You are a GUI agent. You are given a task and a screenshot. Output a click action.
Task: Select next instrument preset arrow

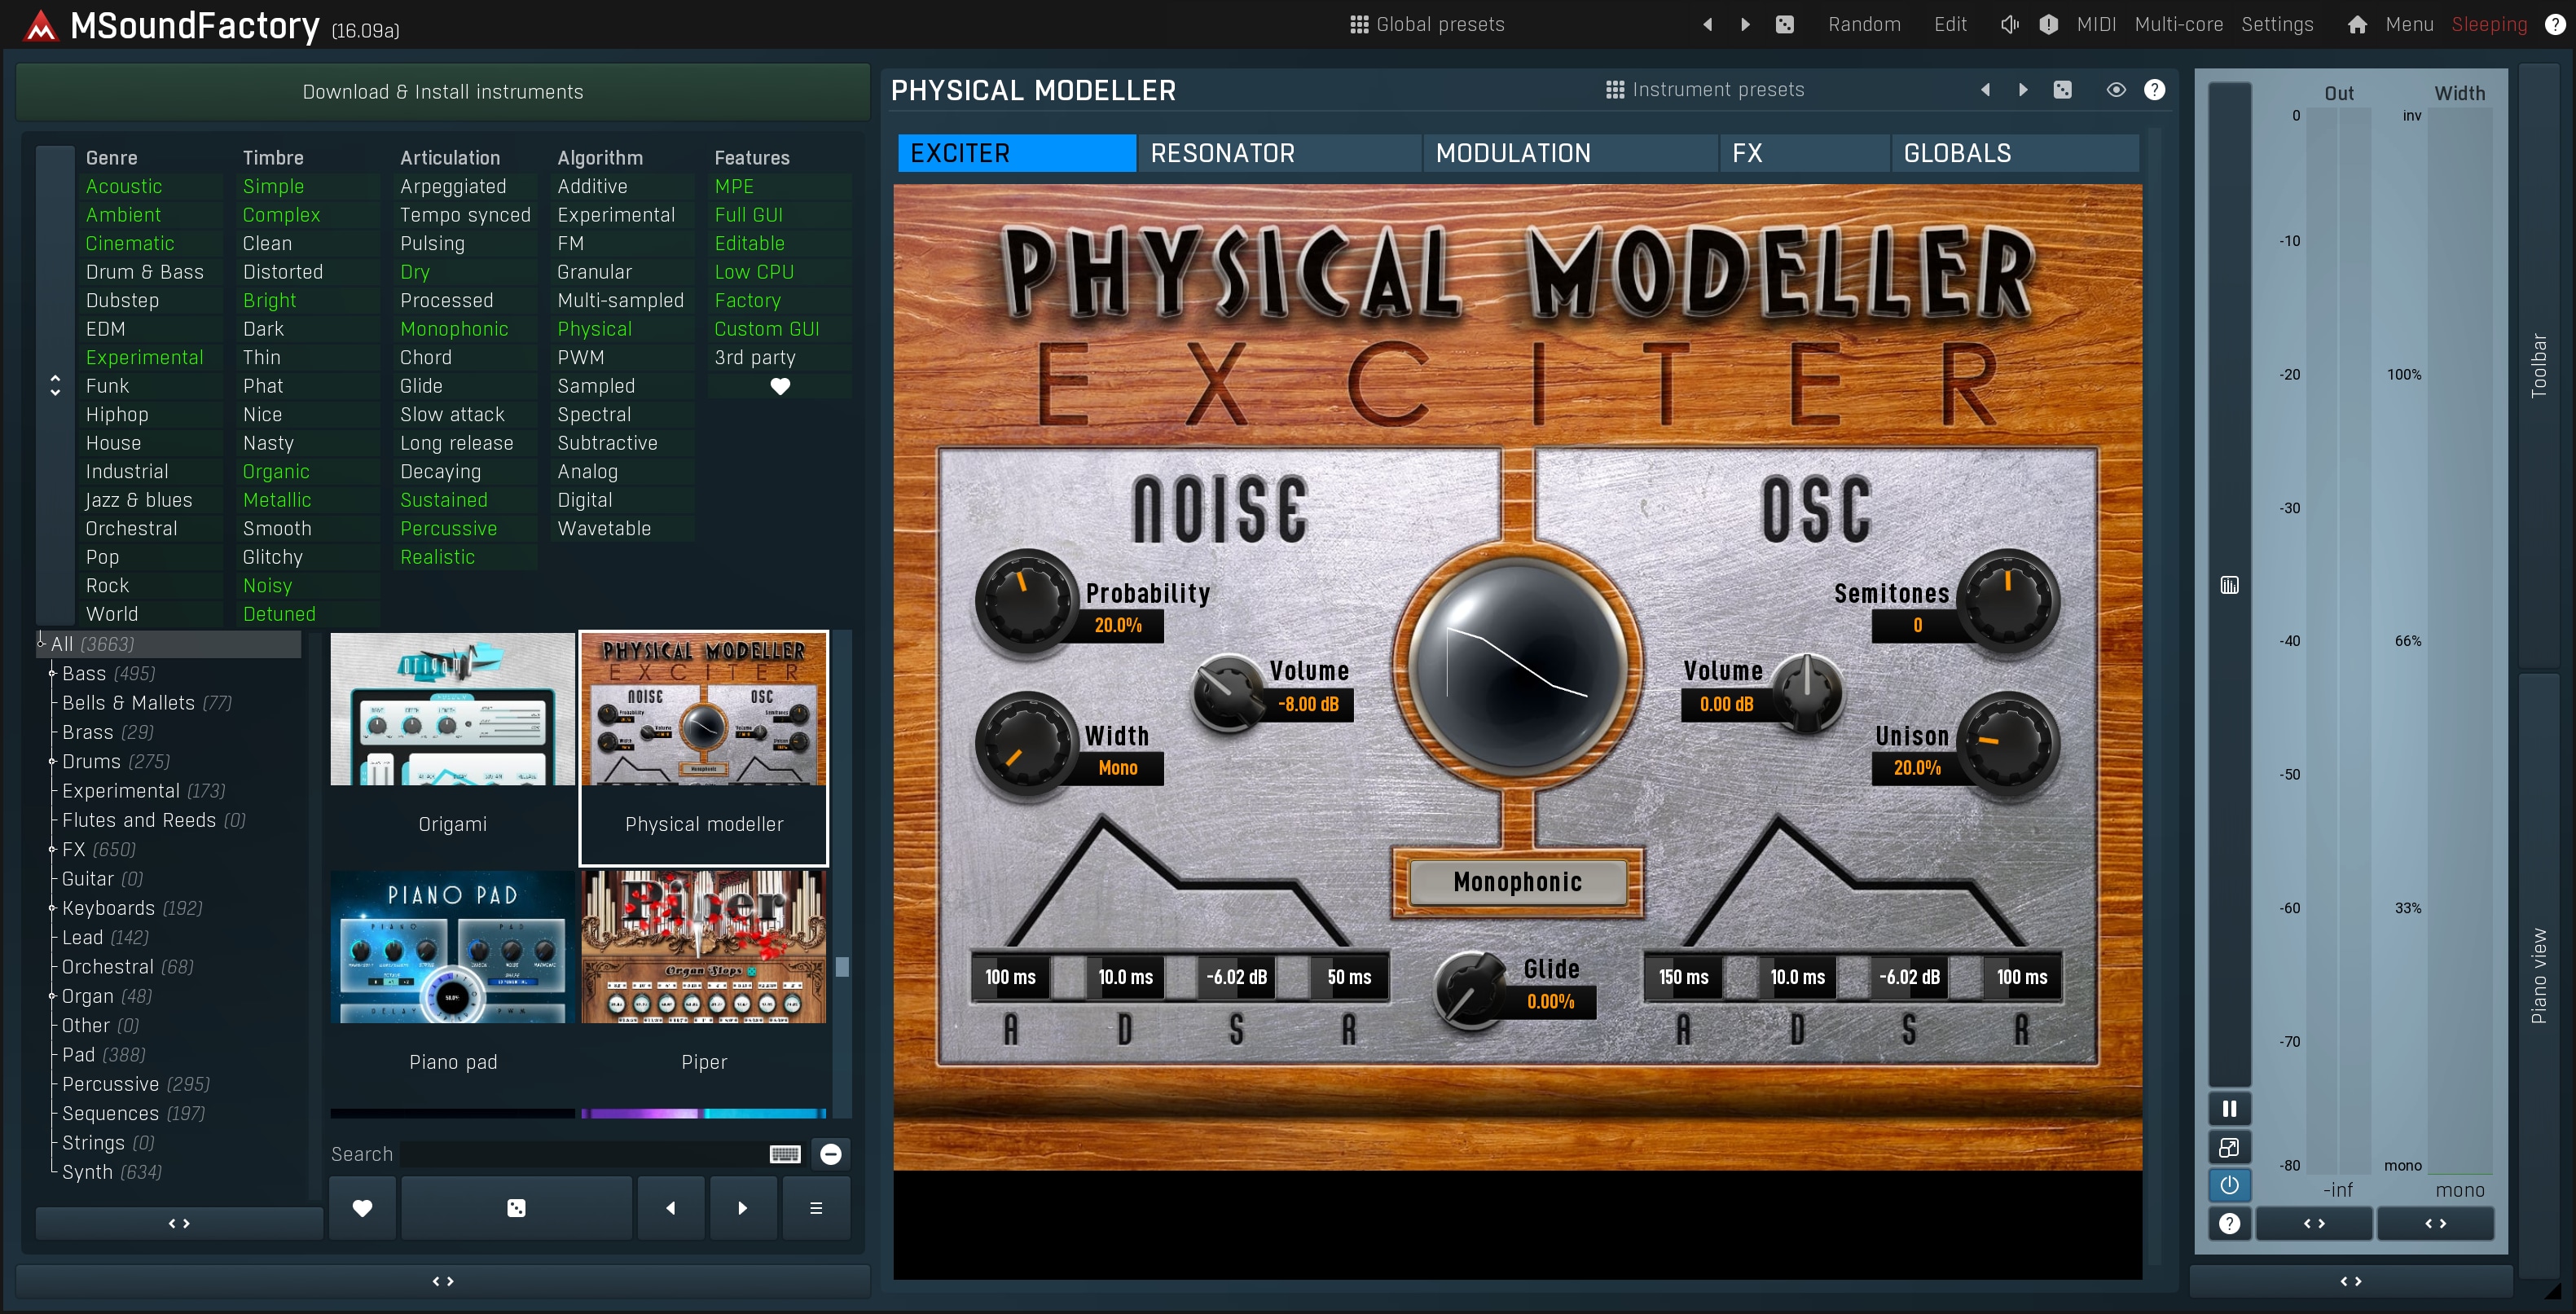tap(2024, 90)
